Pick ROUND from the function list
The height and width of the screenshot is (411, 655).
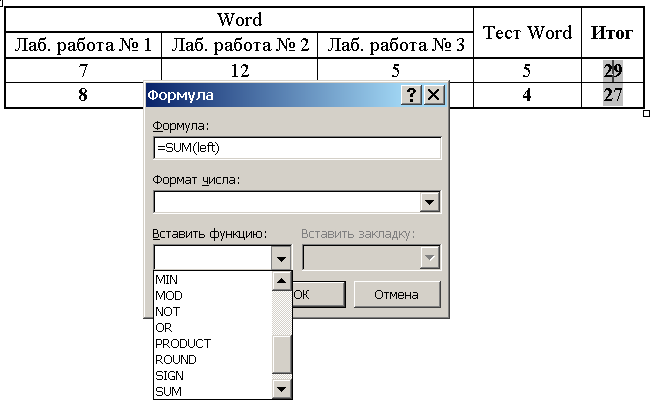pos(213,360)
